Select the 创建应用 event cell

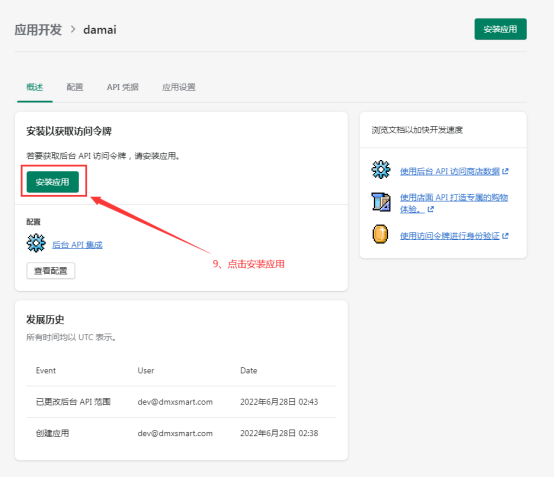52,433
